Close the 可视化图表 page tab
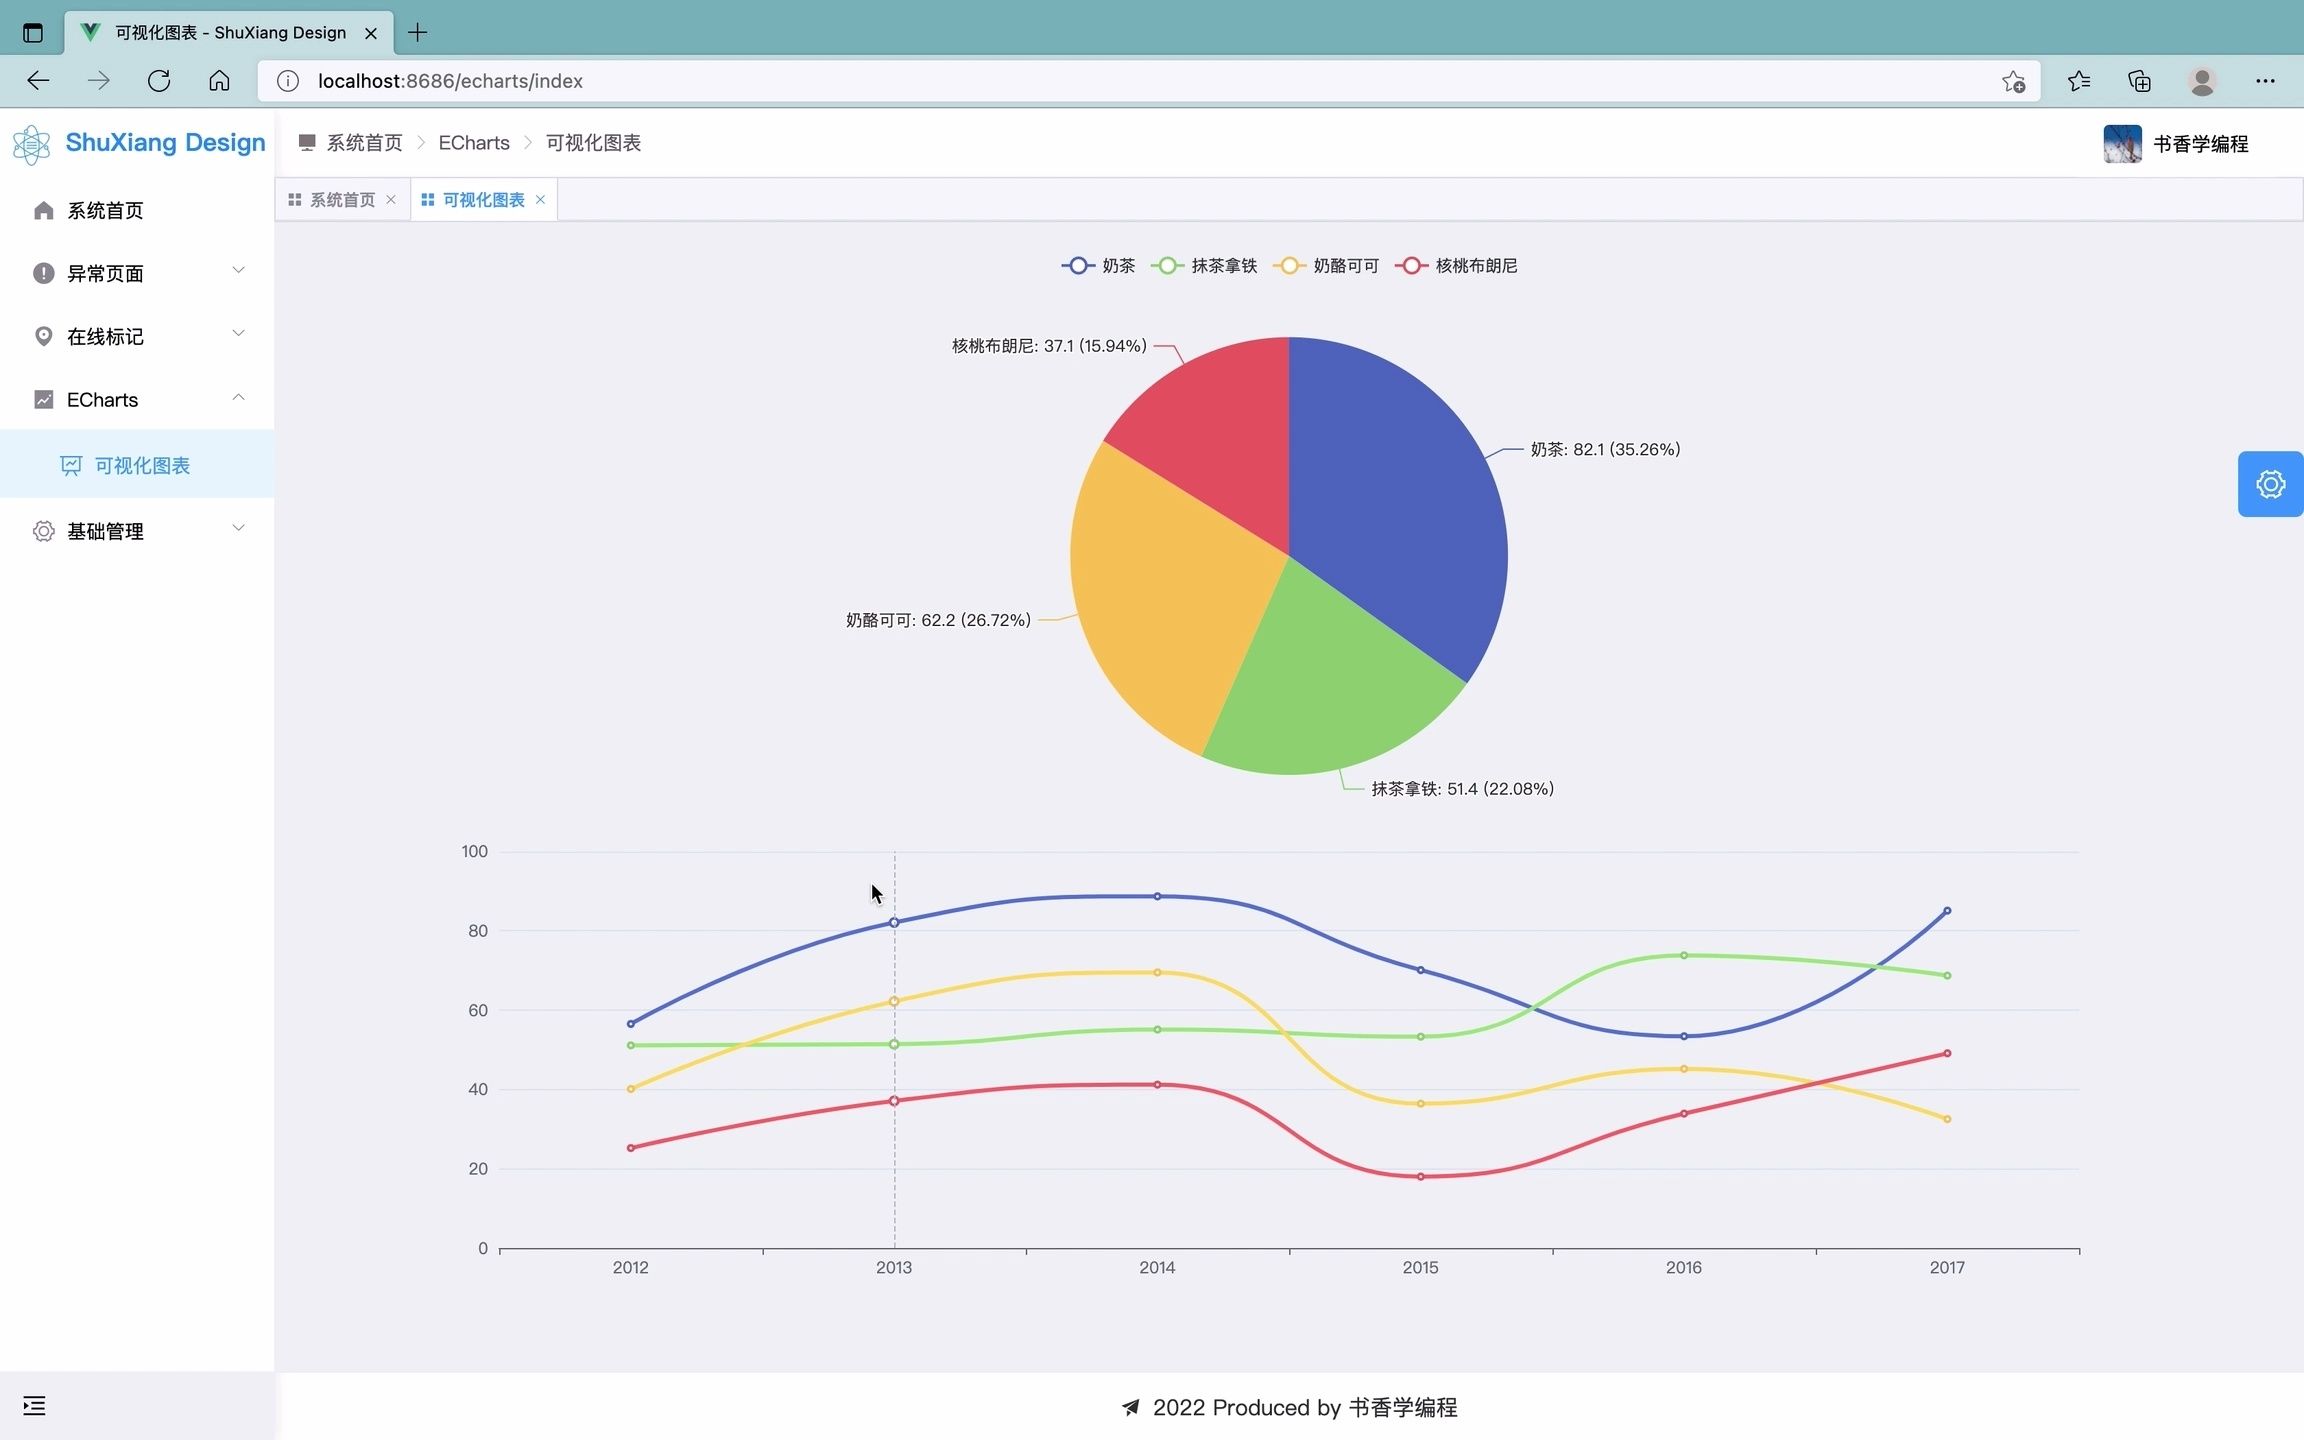Image resolution: width=2304 pixels, height=1440 pixels. (540, 200)
